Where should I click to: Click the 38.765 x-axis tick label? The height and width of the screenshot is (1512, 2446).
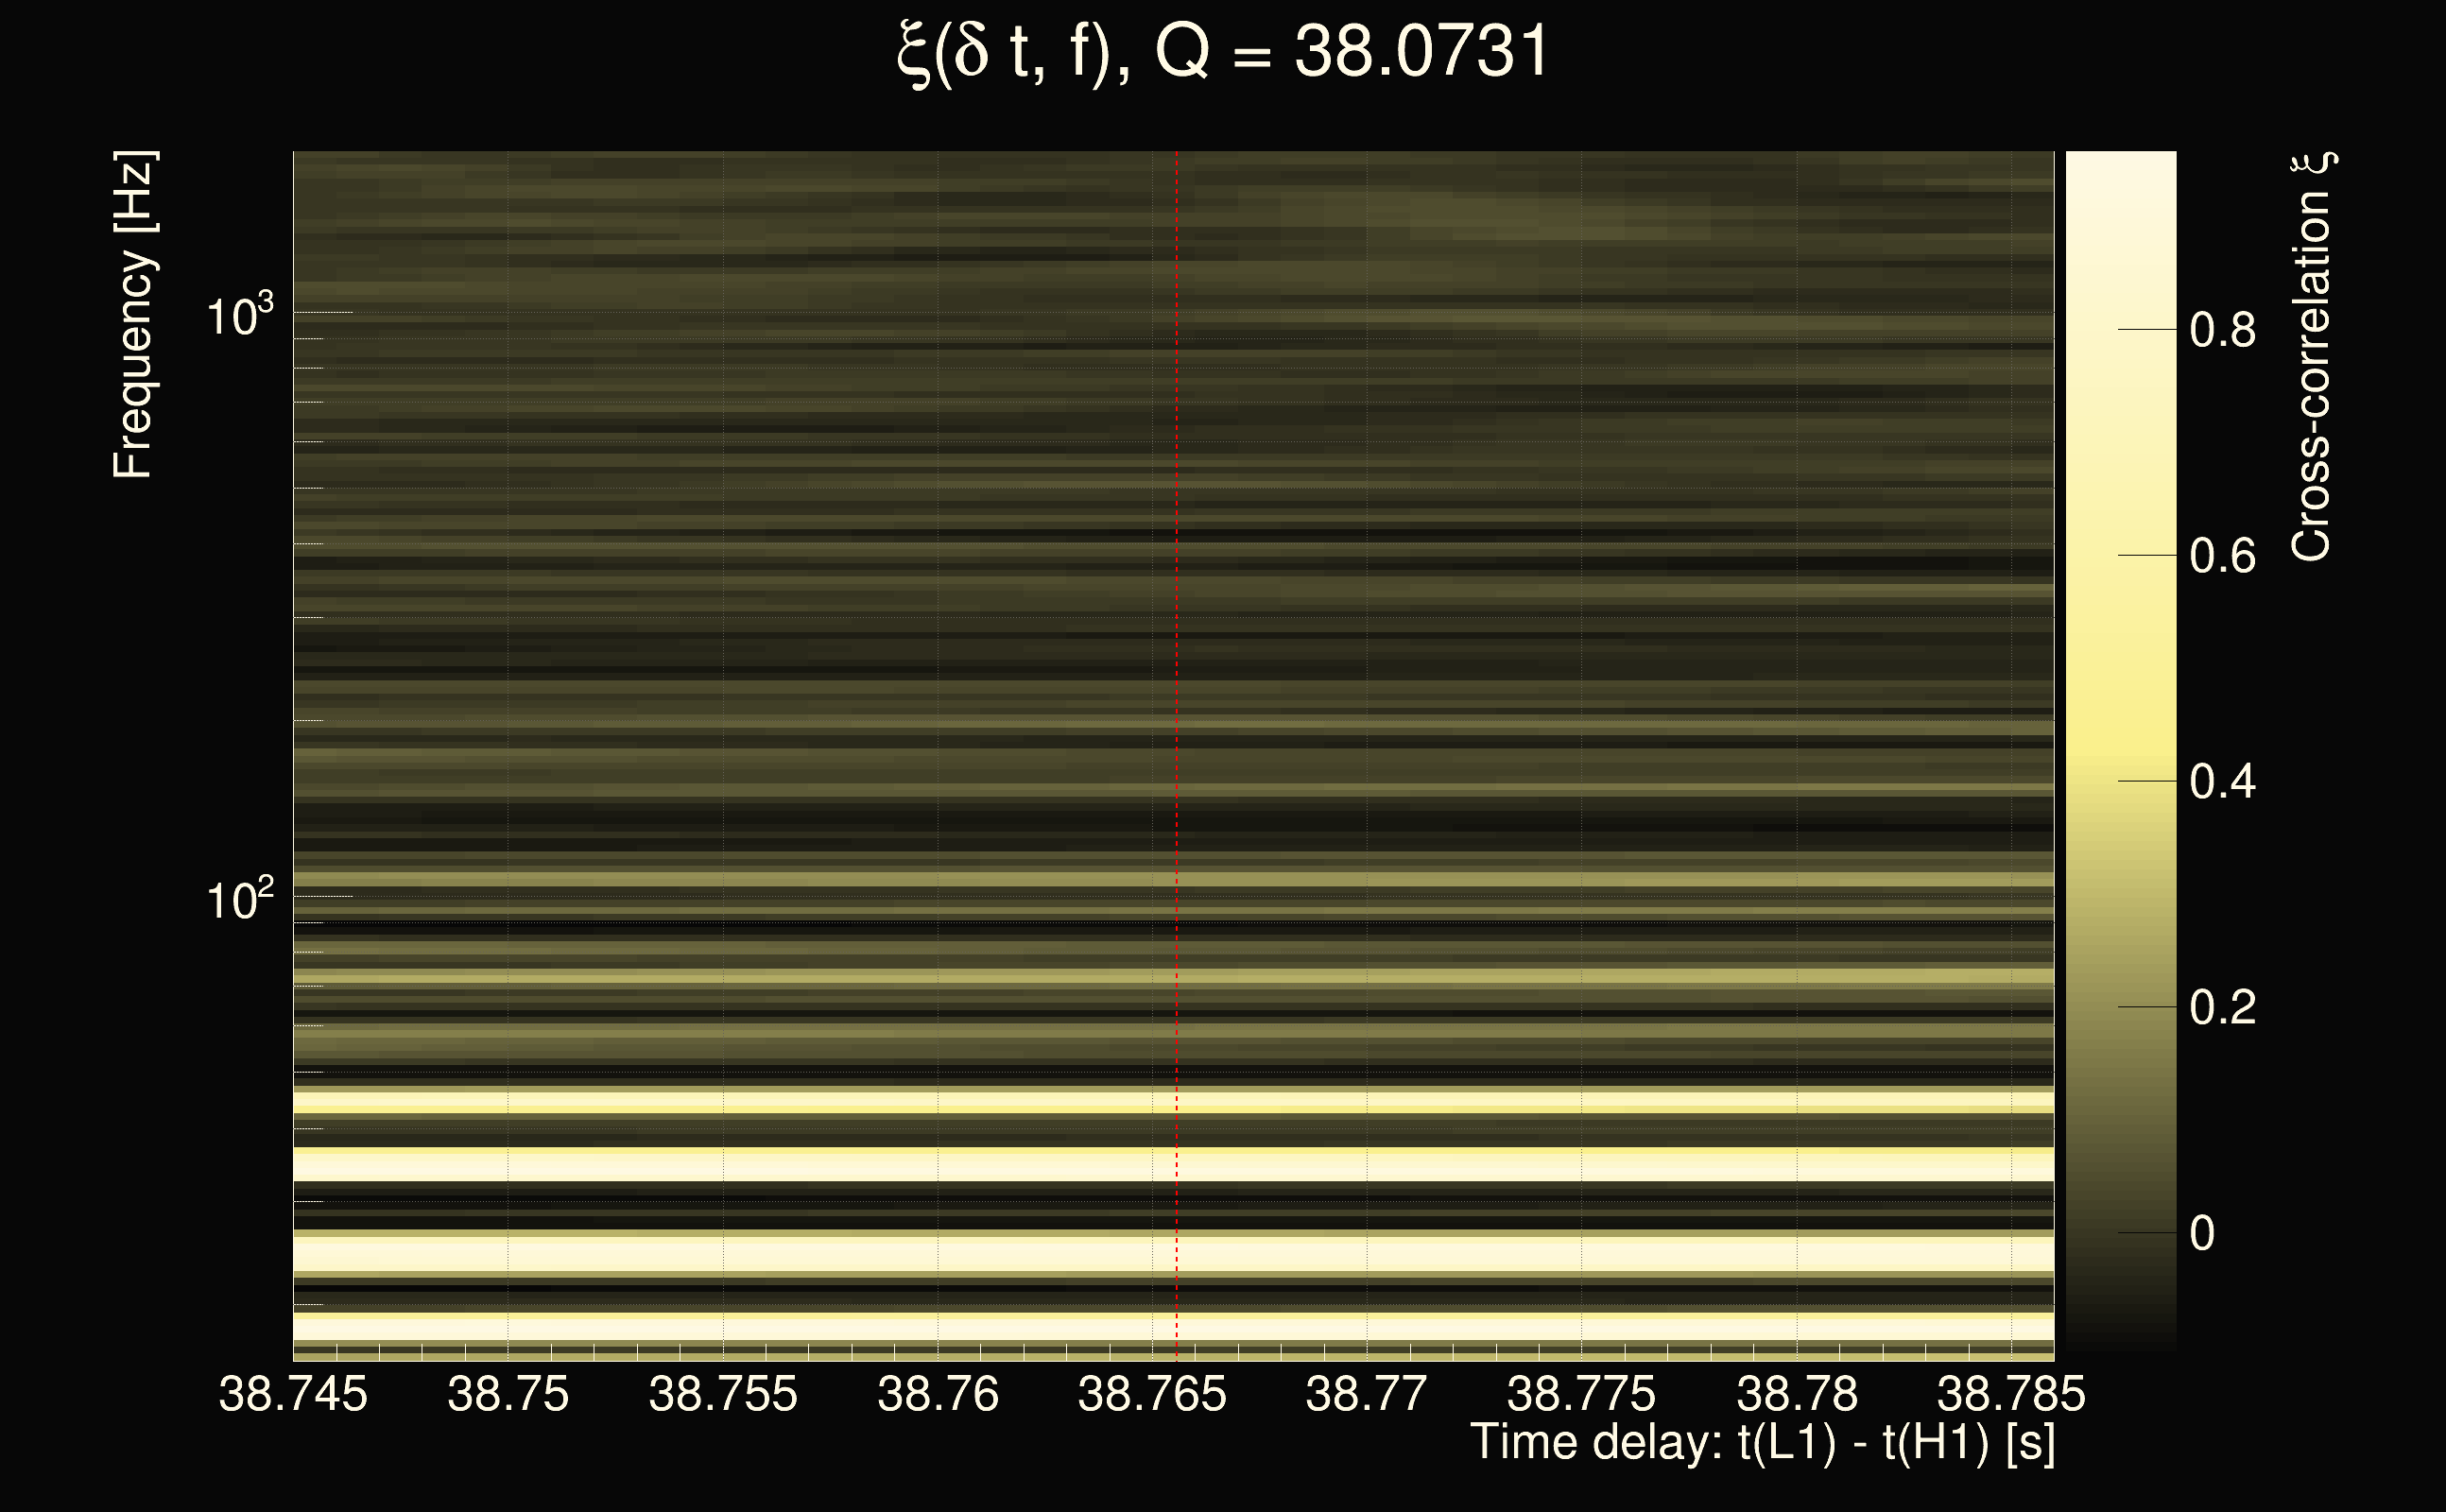click(1152, 1394)
